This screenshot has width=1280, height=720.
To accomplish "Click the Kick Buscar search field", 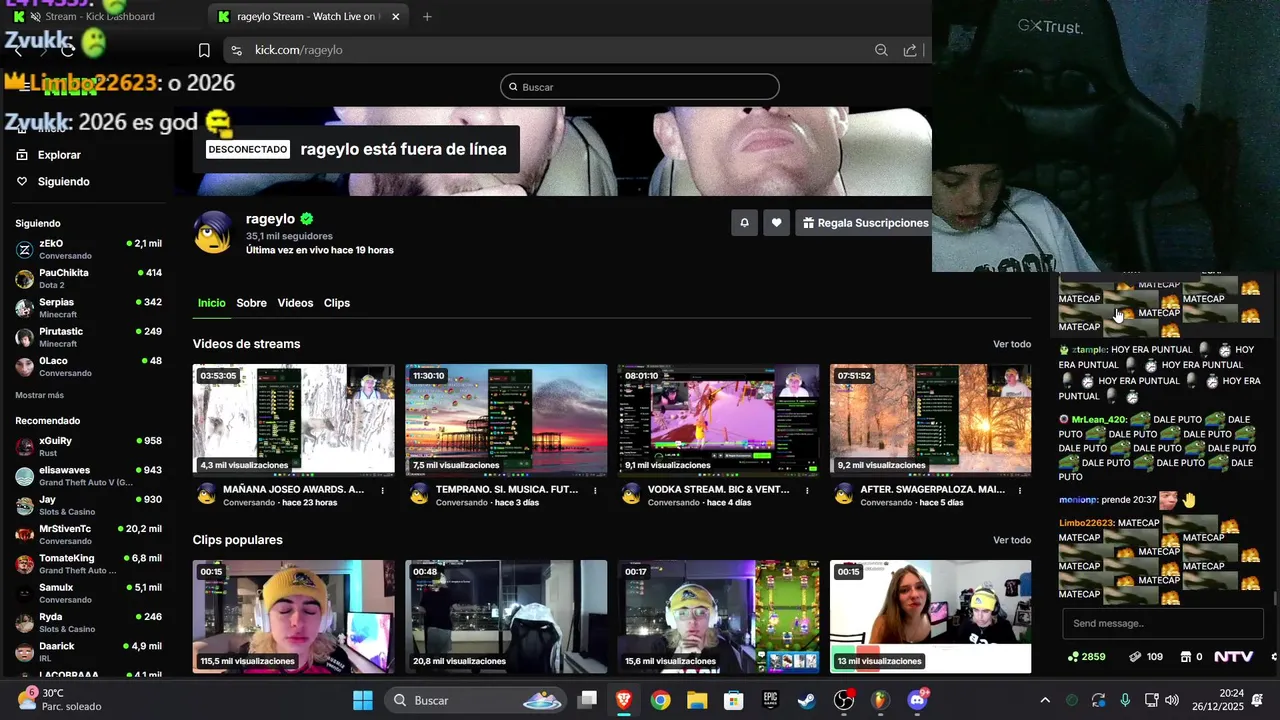I will [x=640, y=87].
